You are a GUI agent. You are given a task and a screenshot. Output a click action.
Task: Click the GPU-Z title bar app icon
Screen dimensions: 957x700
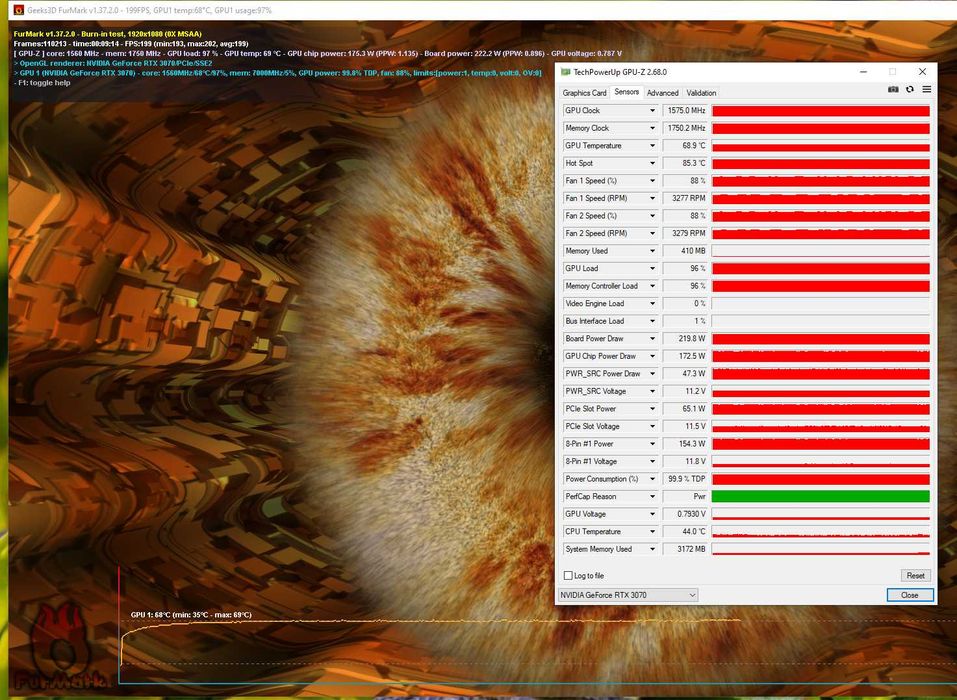pos(565,72)
